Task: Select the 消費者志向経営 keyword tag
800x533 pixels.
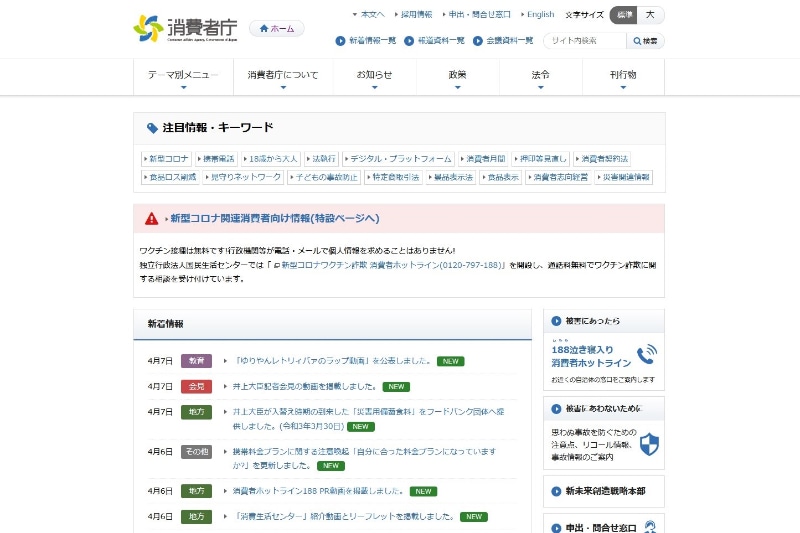Action: pyautogui.click(x=558, y=177)
